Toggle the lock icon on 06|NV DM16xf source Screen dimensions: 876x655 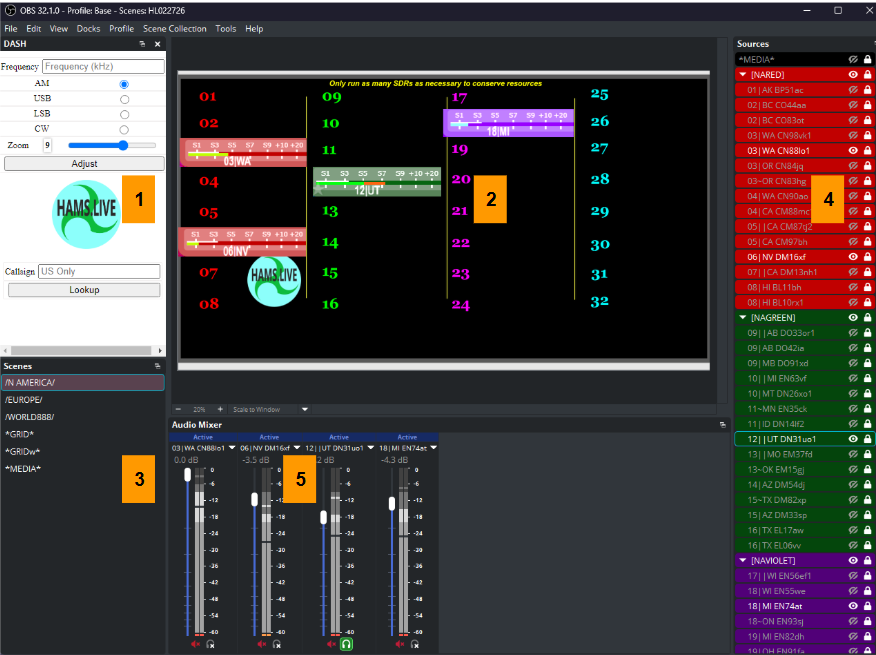867,256
